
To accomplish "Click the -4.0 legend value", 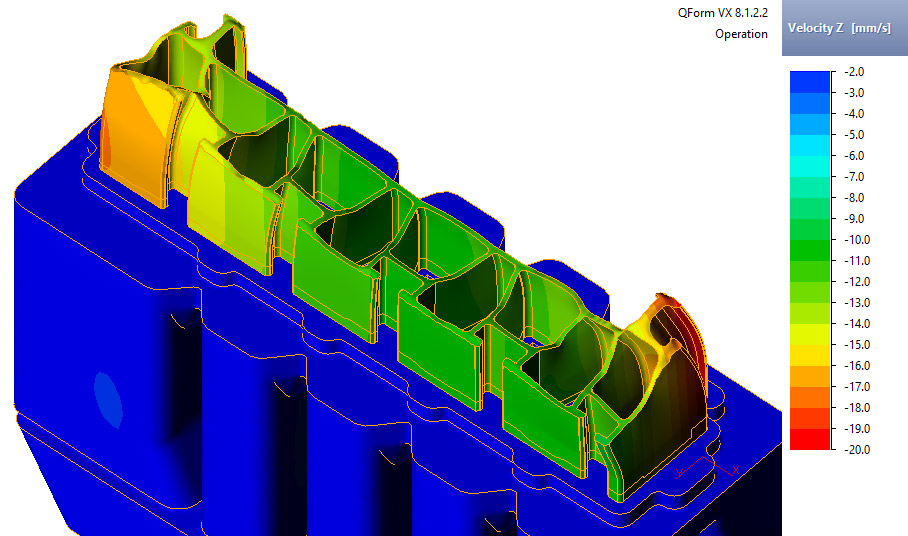I will tap(854, 113).
